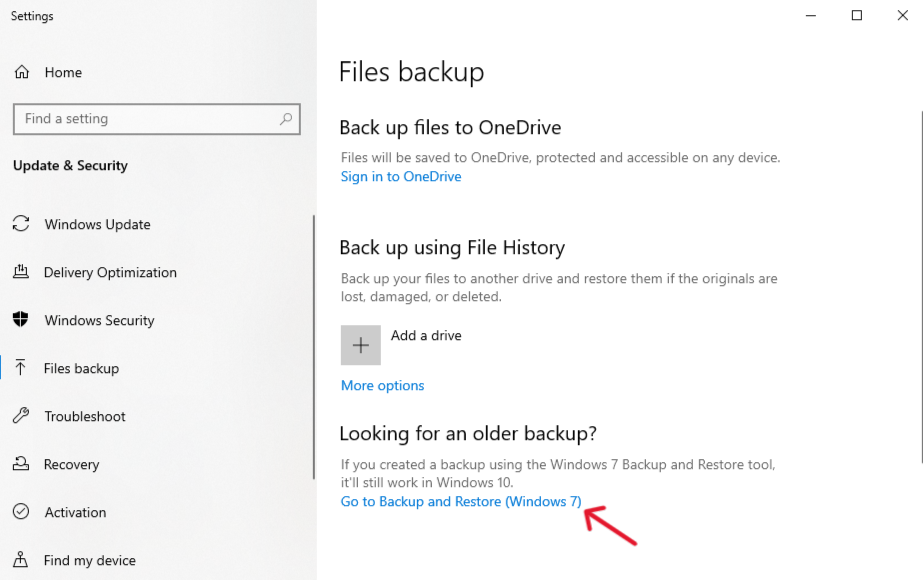Click the Add a drive plus button
923x580 pixels.
360,344
